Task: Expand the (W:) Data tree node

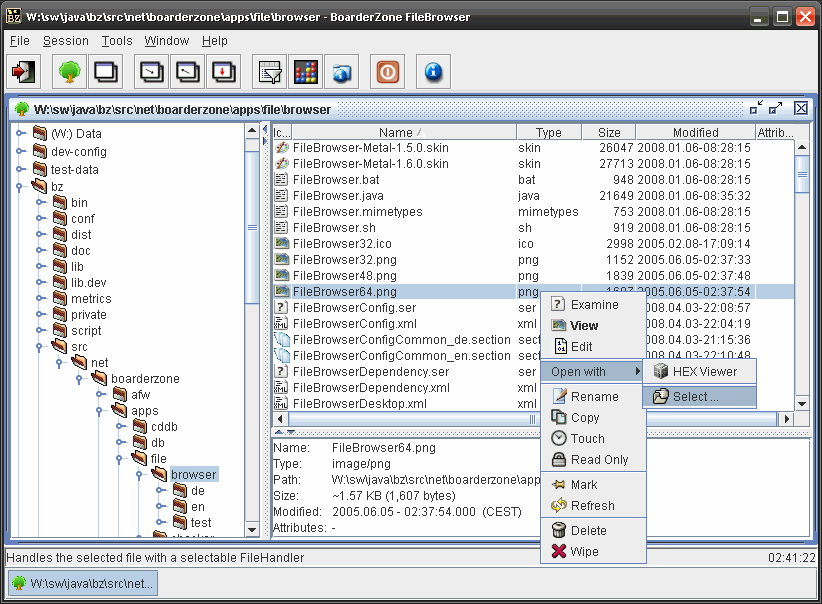Action: 20,133
